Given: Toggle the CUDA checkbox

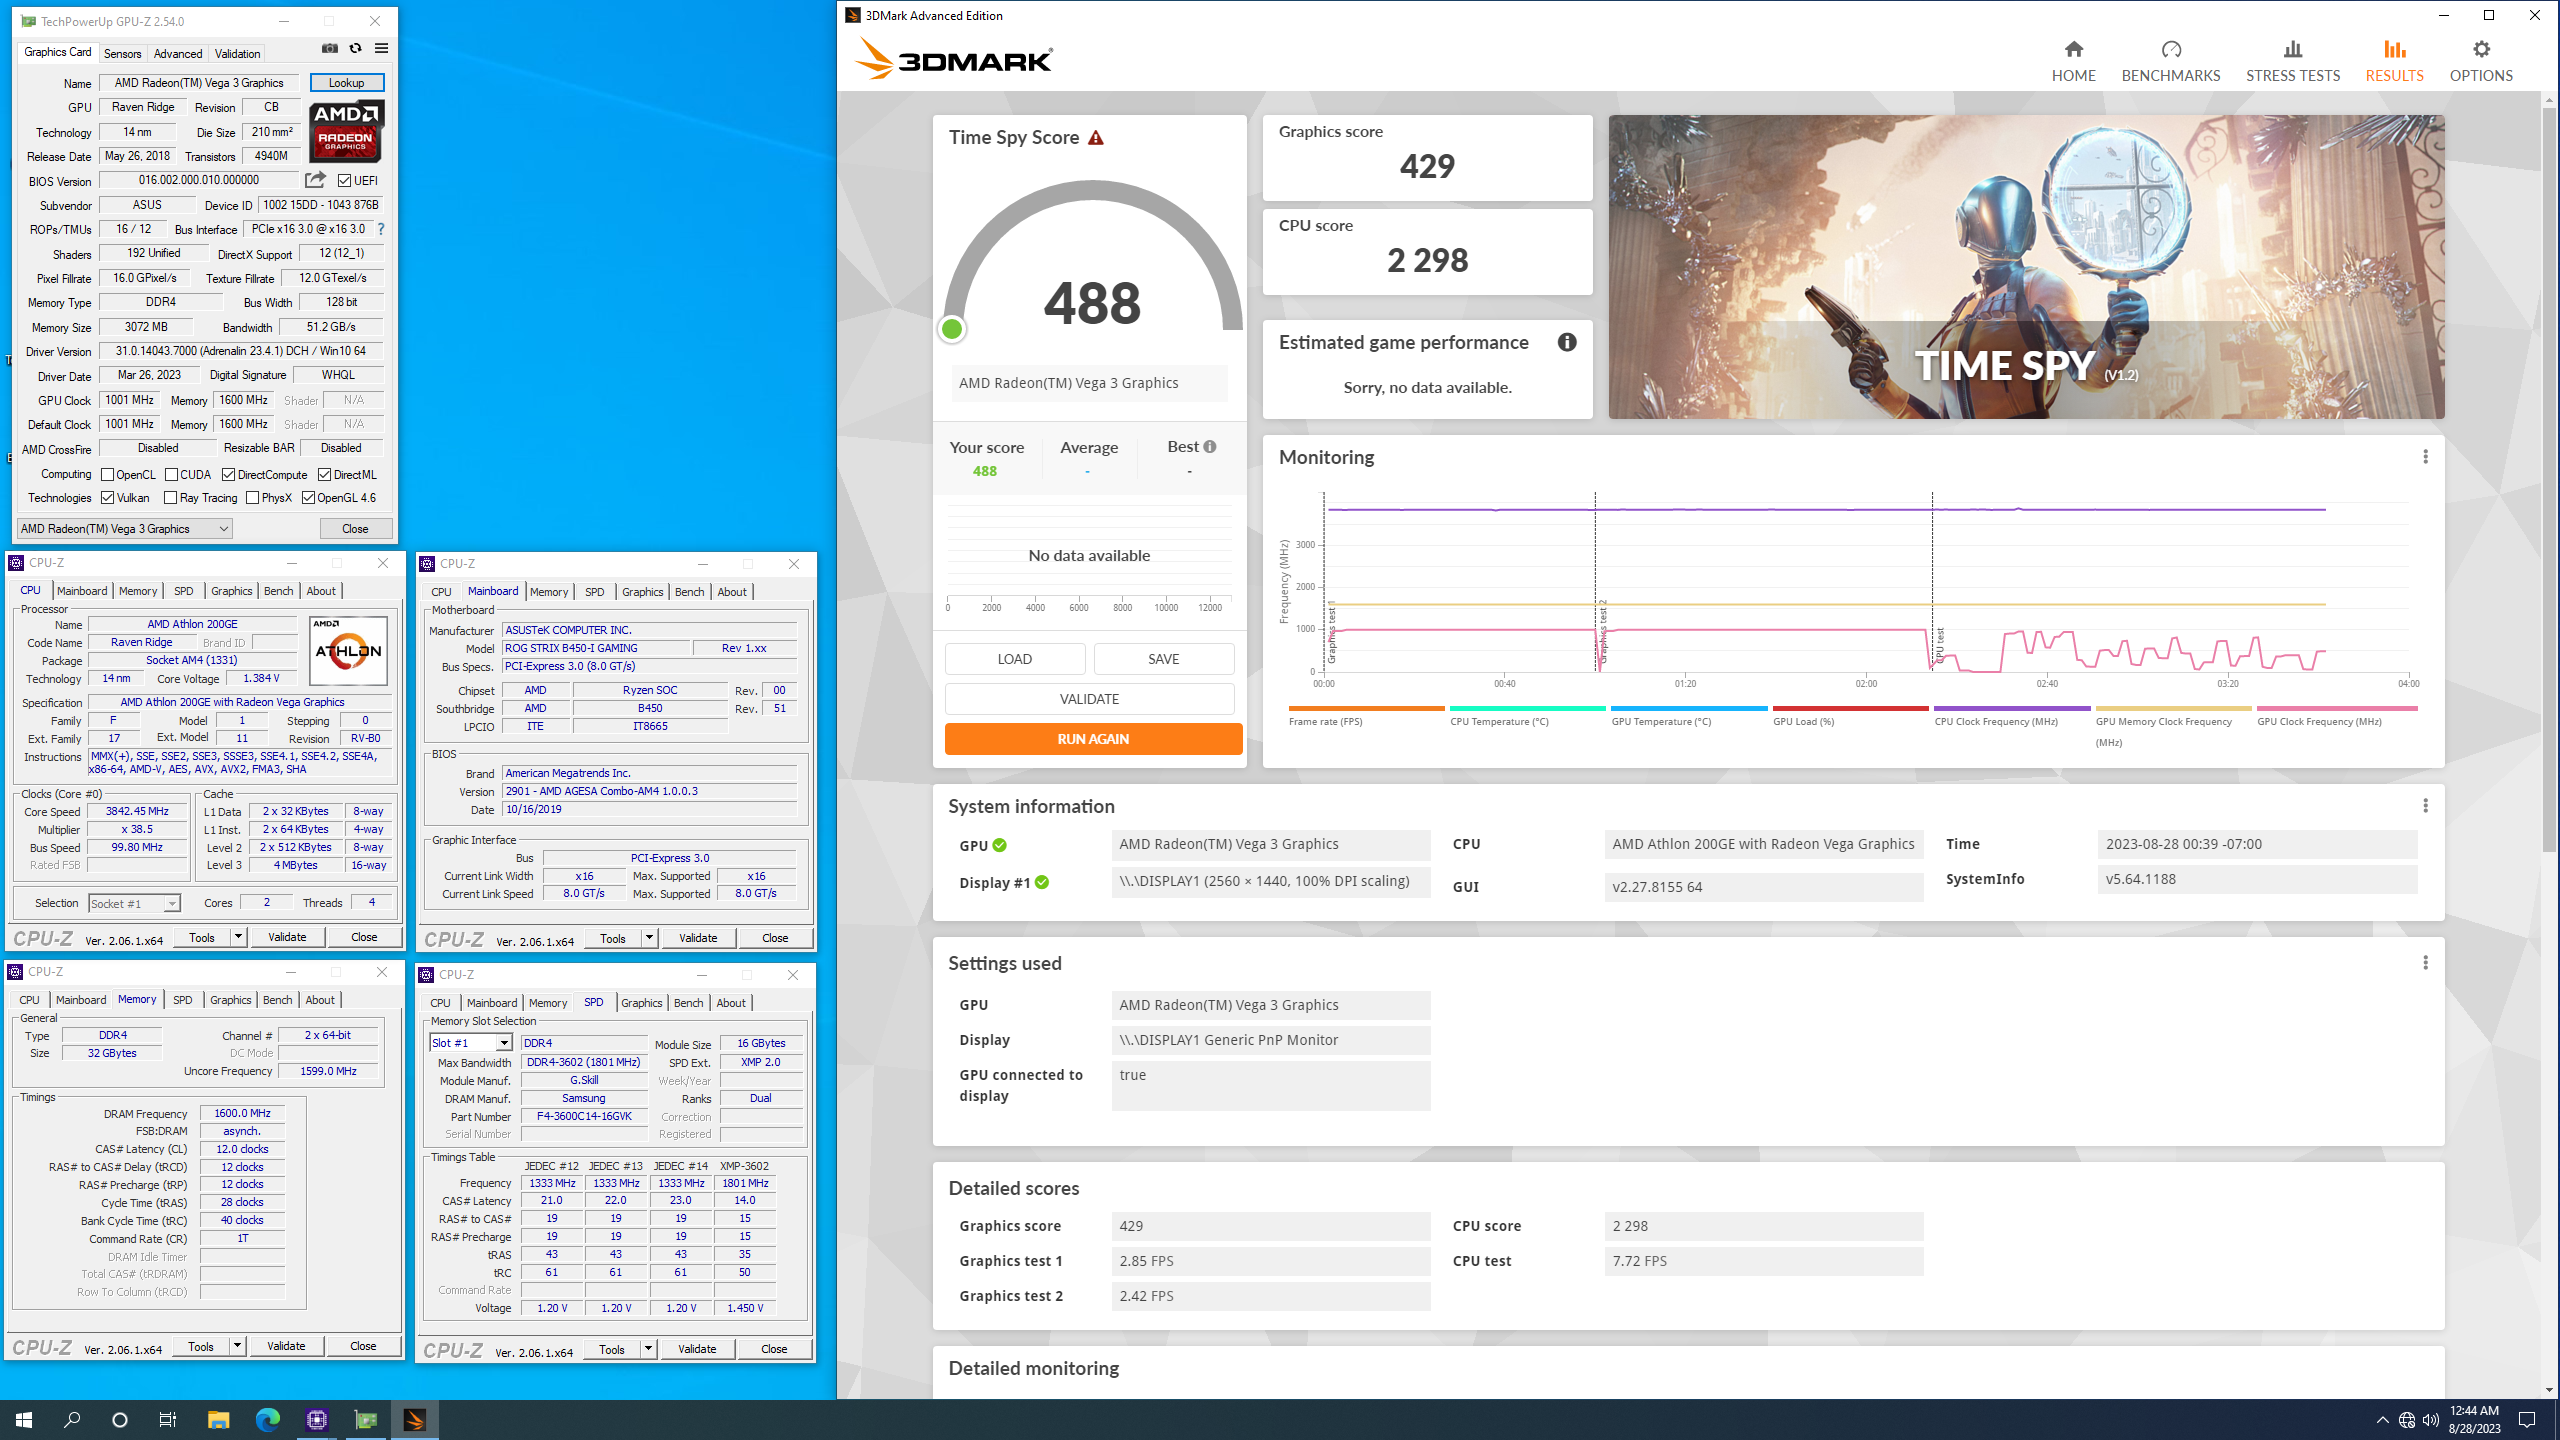Looking at the screenshot, I should (x=171, y=475).
